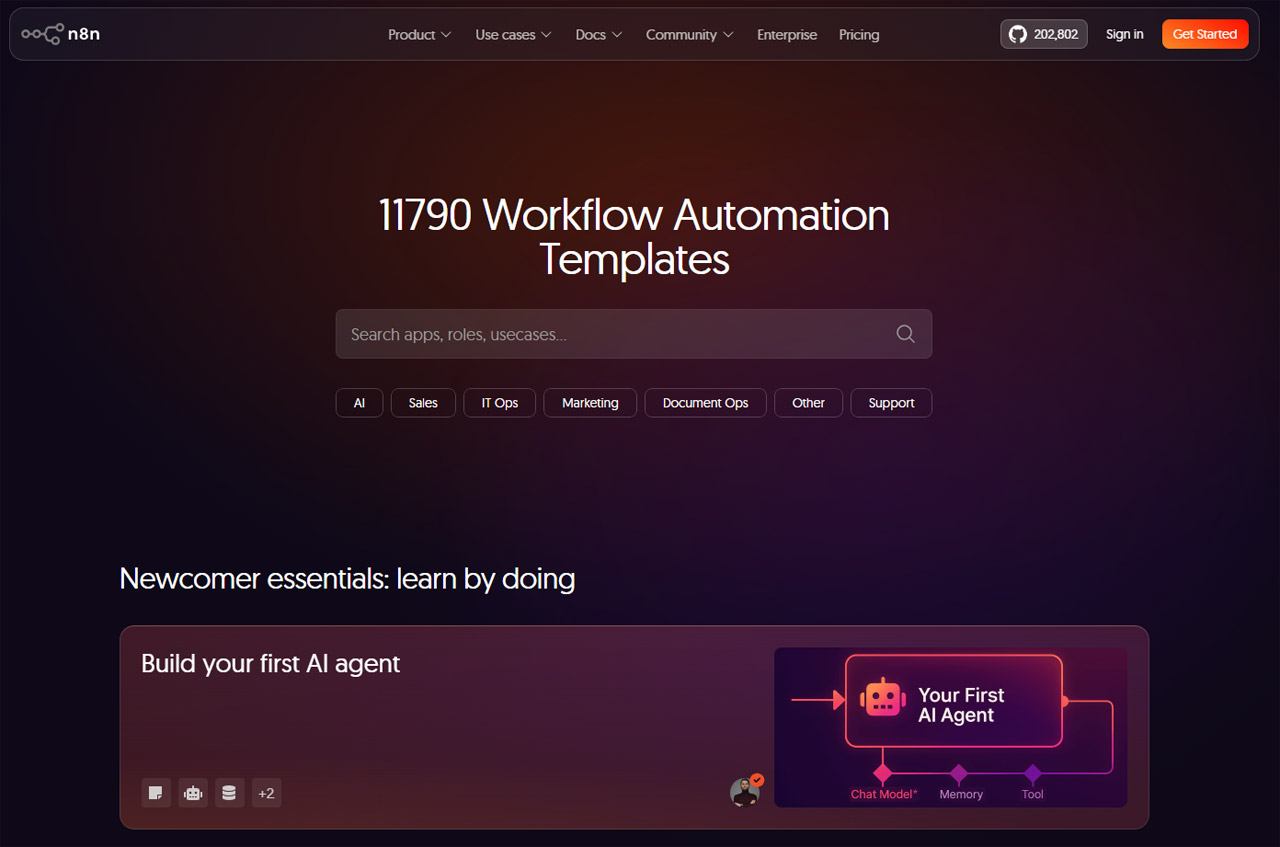Go to the Enterprise page

[x=787, y=35]
